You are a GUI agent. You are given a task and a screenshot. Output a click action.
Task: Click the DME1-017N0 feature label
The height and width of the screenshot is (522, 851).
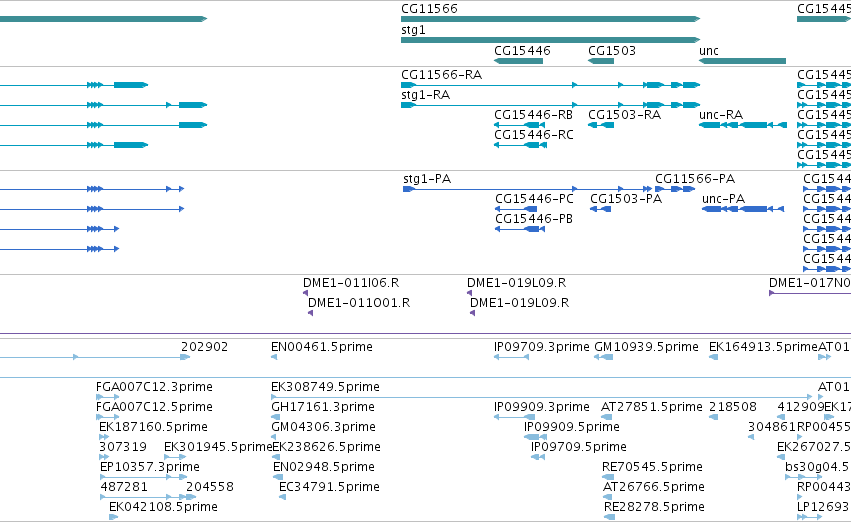point(810,283)
